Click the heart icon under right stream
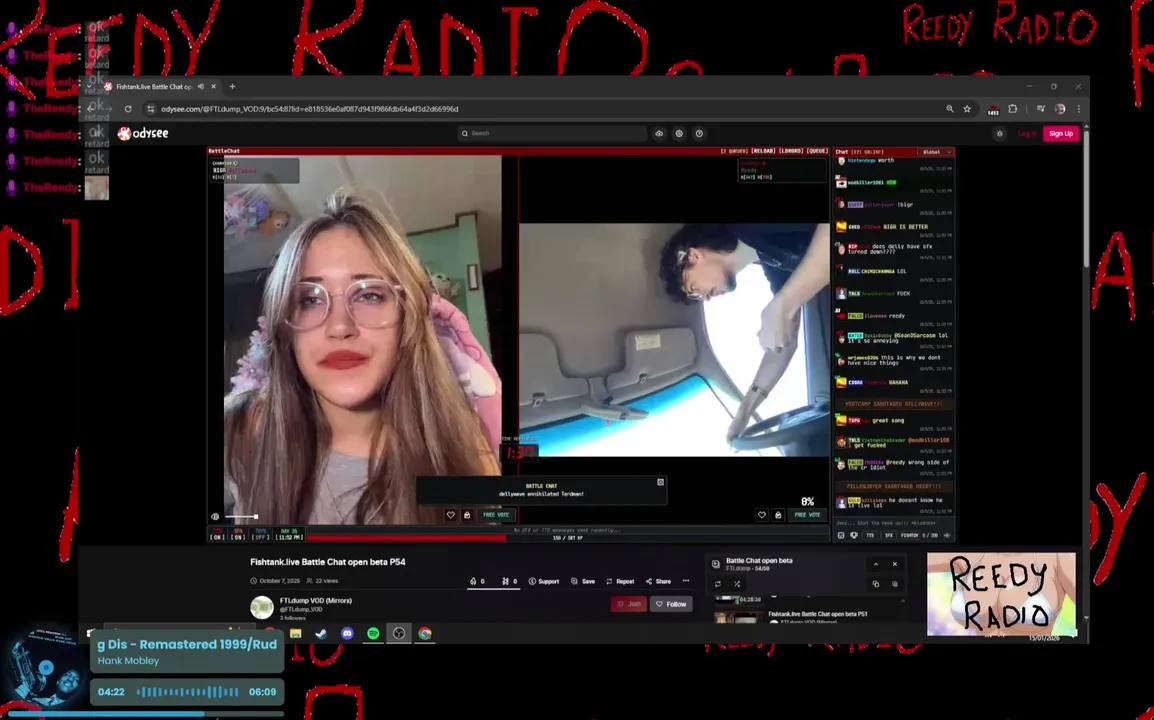This screenshot has height=720, width=1154. 762,515
